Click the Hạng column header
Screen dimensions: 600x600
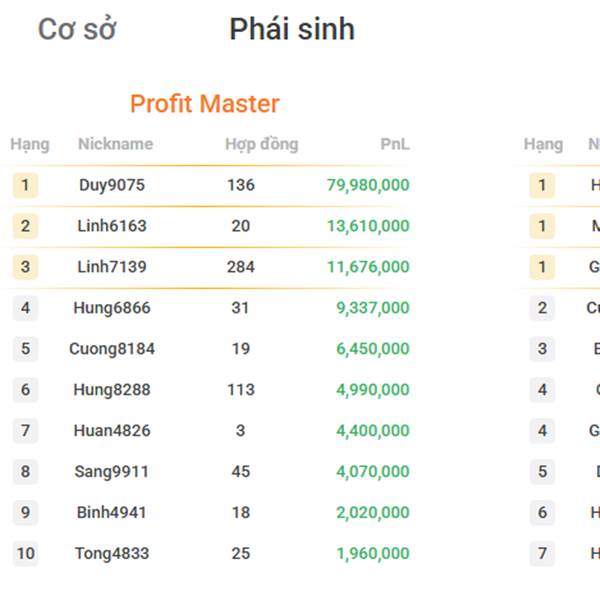[x=30, y=144]
